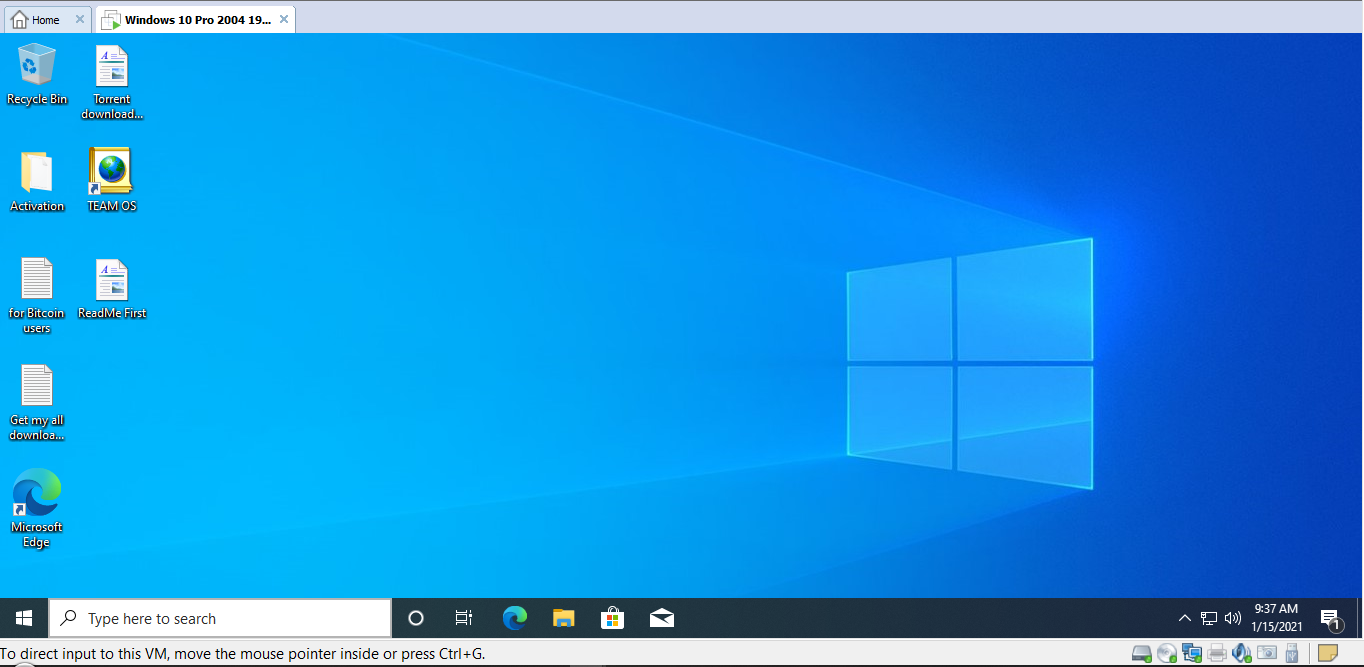Close the Windows 10 Pro 2004 tab
The width and height of the screenshot is (1364, 667).
click(x=284, y=19)
